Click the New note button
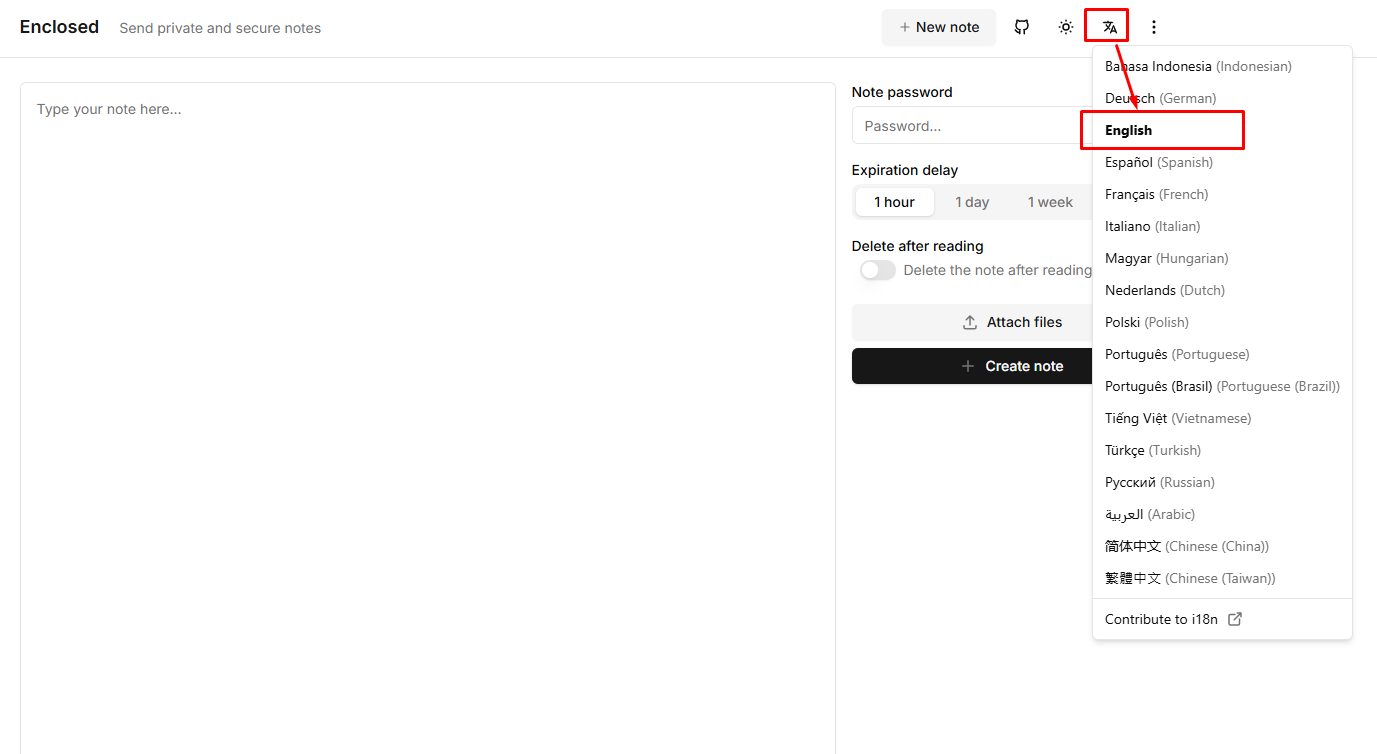 click(x=939, y=27)
